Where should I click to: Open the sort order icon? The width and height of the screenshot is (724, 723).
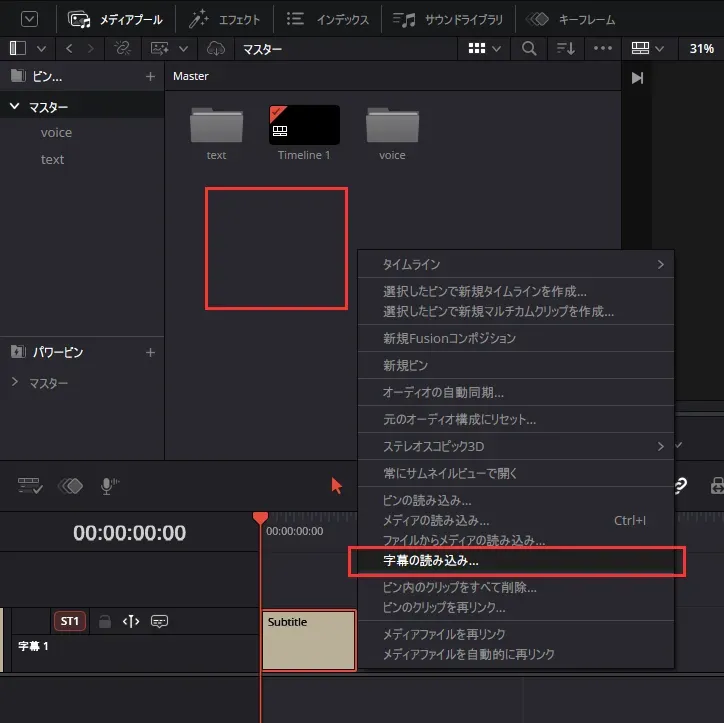click(566, 48)
